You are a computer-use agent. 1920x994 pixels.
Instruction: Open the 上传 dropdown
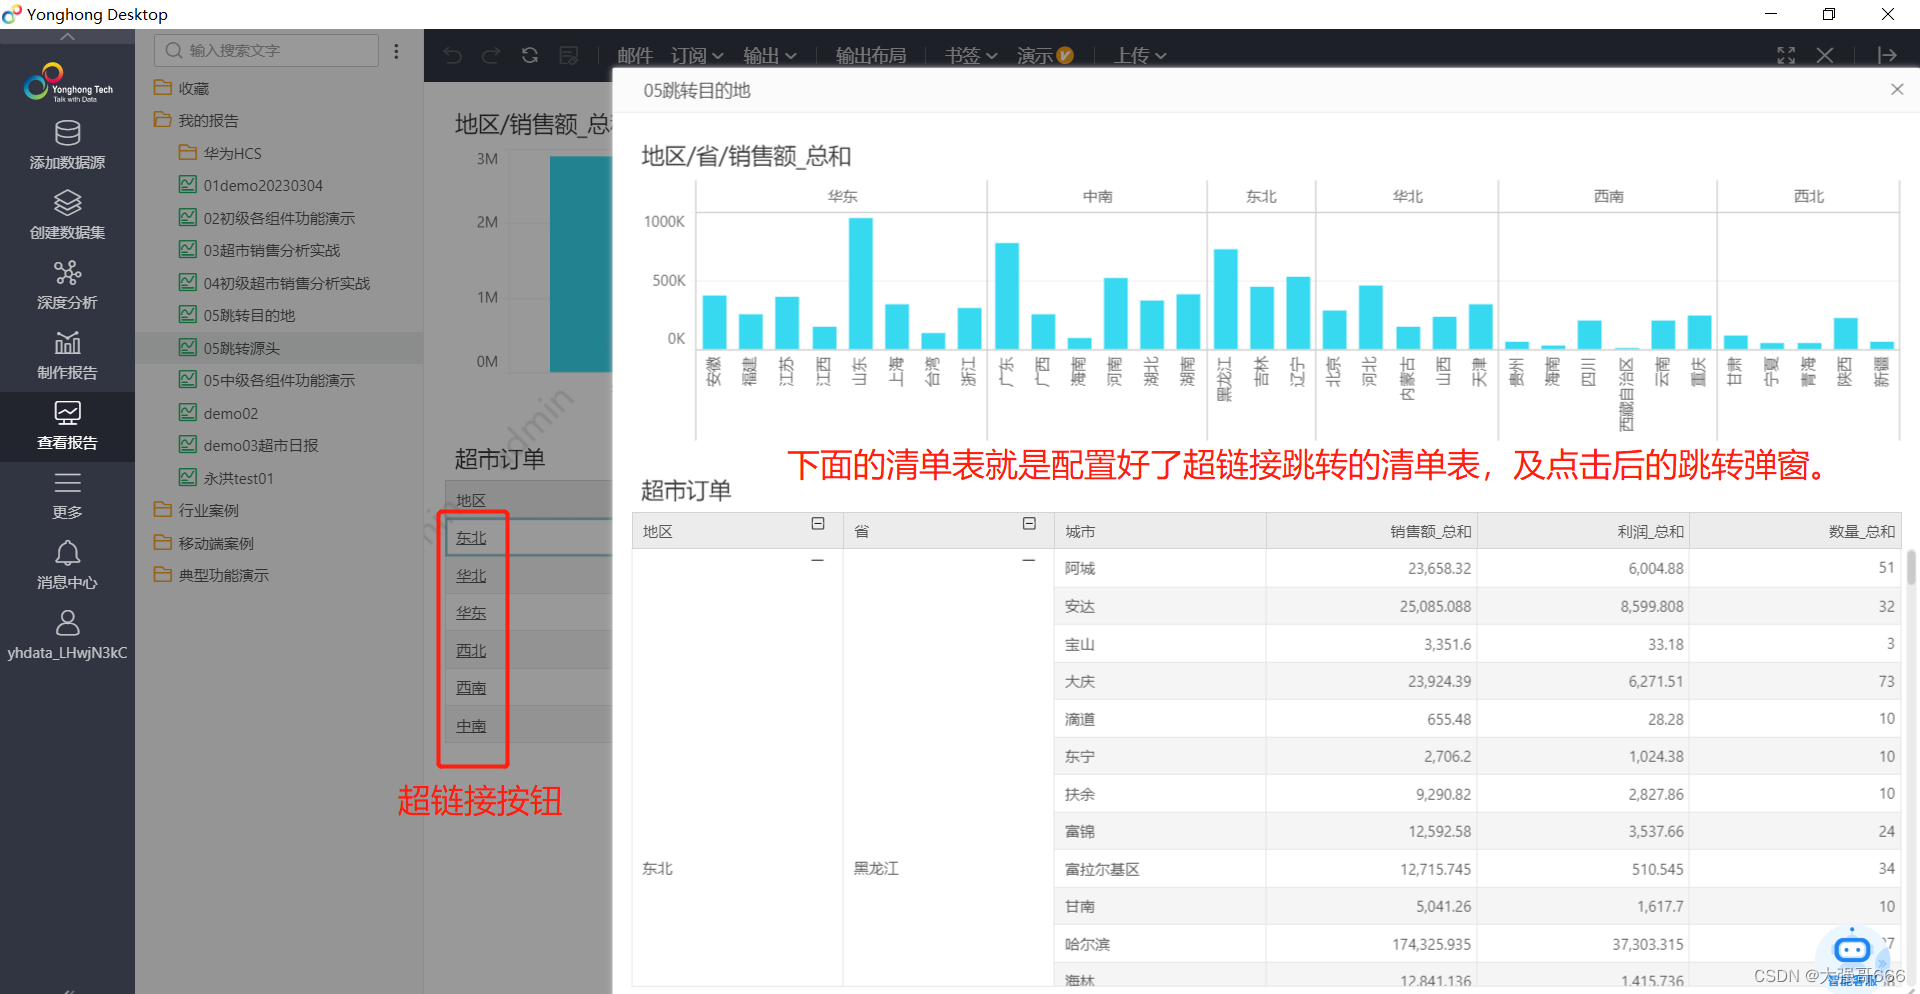point(1141,55)
